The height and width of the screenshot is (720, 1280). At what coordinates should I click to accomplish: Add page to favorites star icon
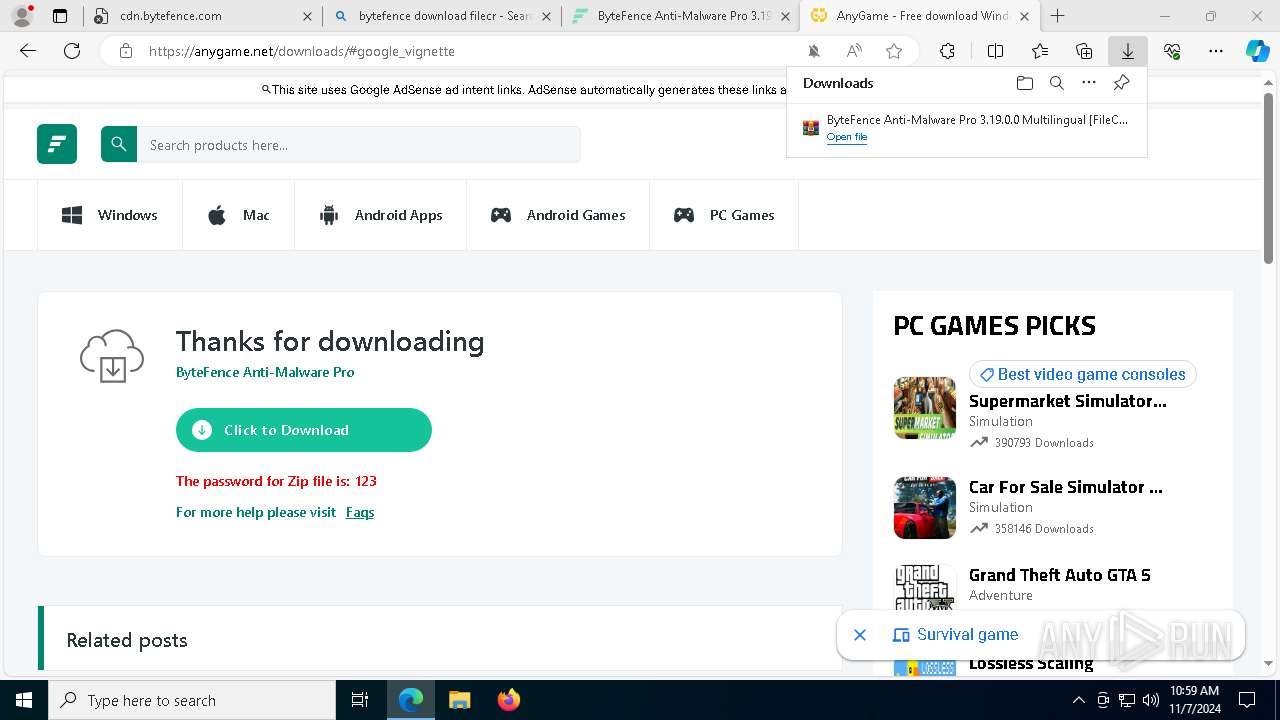pos(894,51)
